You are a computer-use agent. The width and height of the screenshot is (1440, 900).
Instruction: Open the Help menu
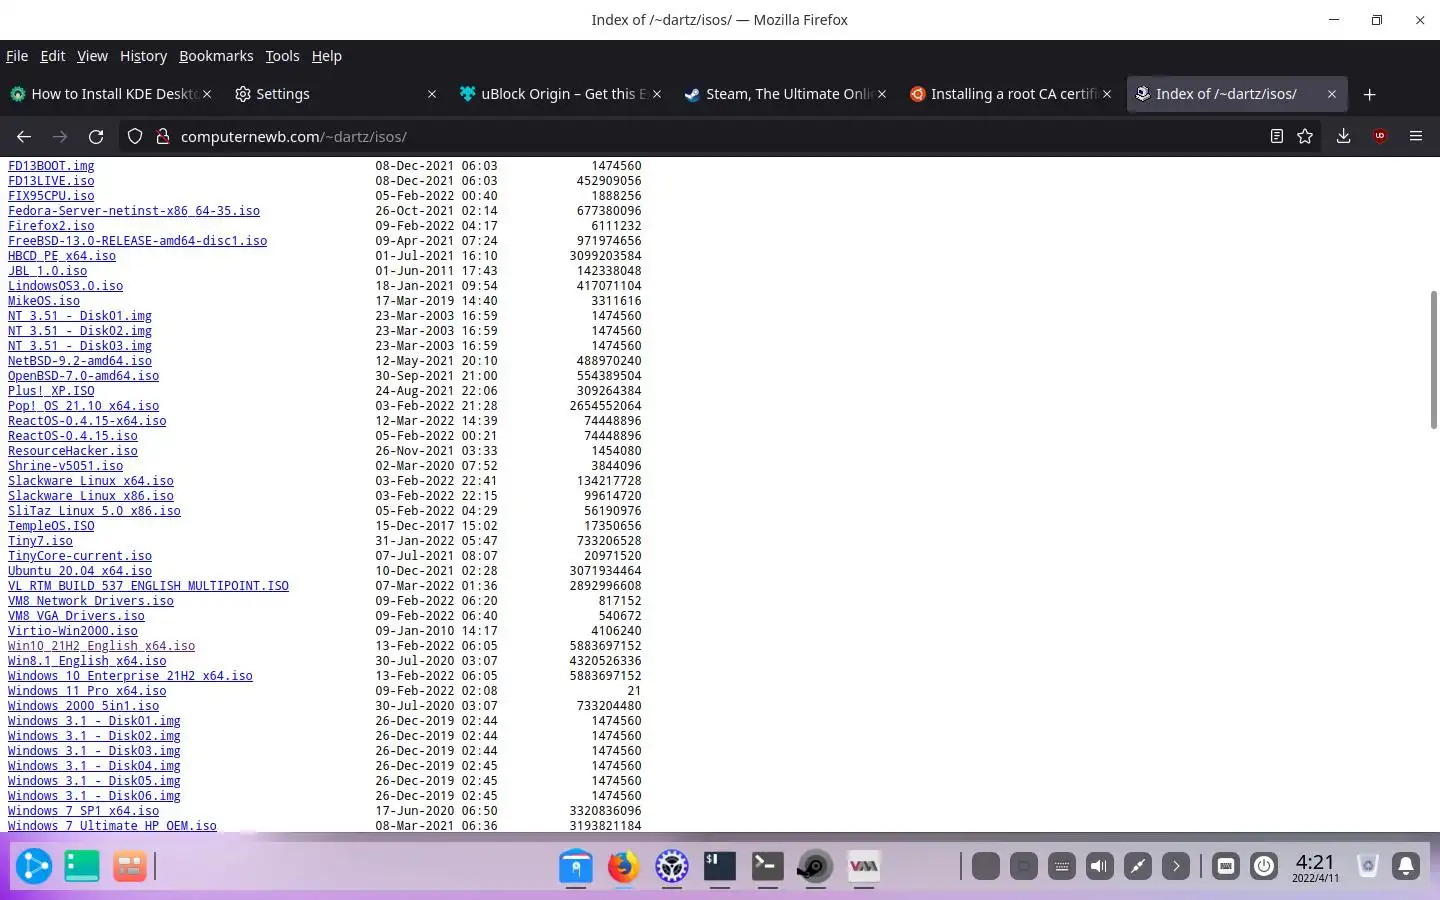[327, 56]
